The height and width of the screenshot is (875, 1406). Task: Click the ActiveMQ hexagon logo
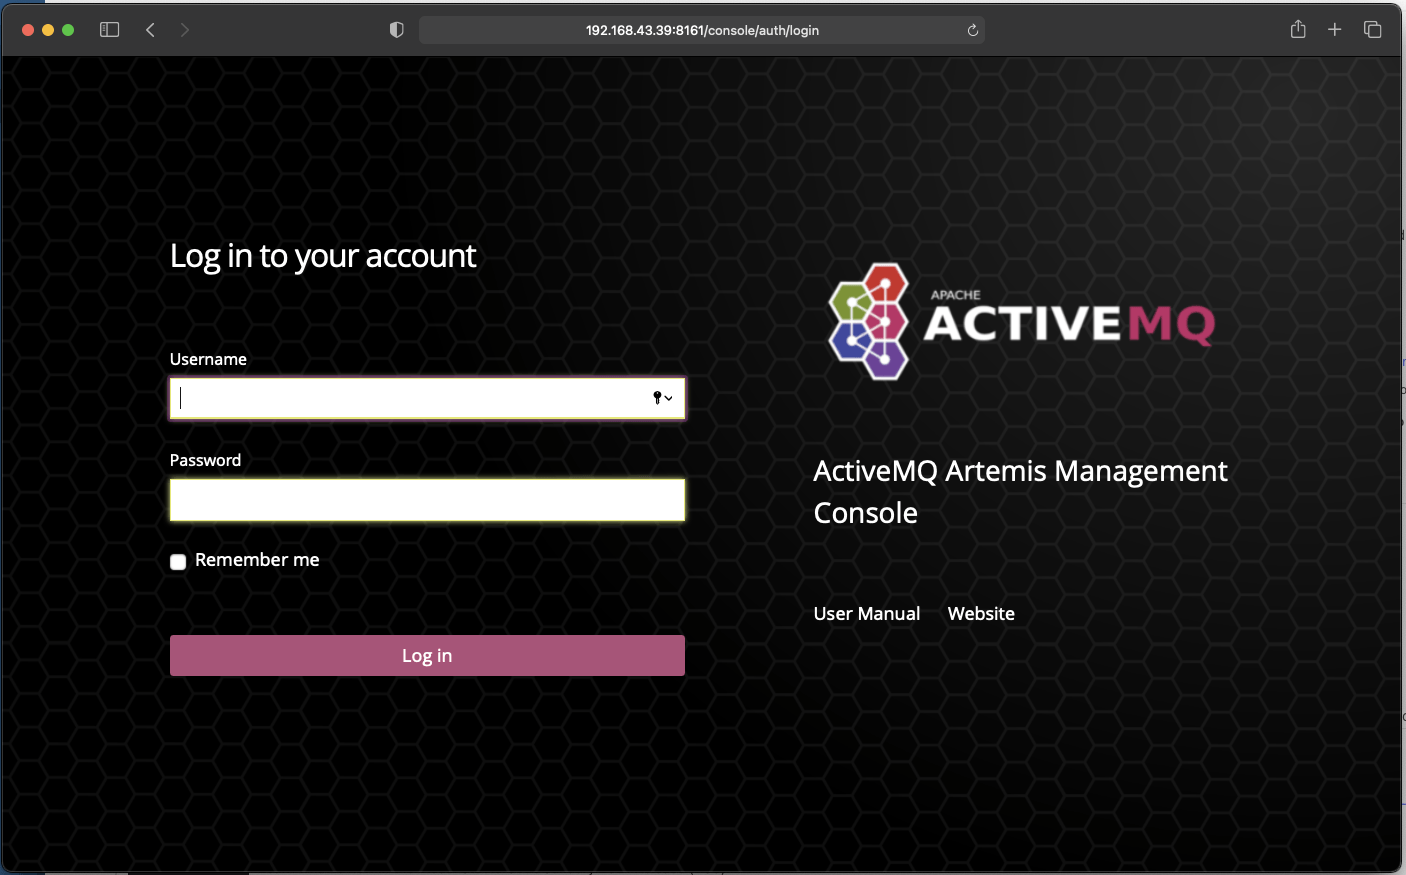[868, 321]
